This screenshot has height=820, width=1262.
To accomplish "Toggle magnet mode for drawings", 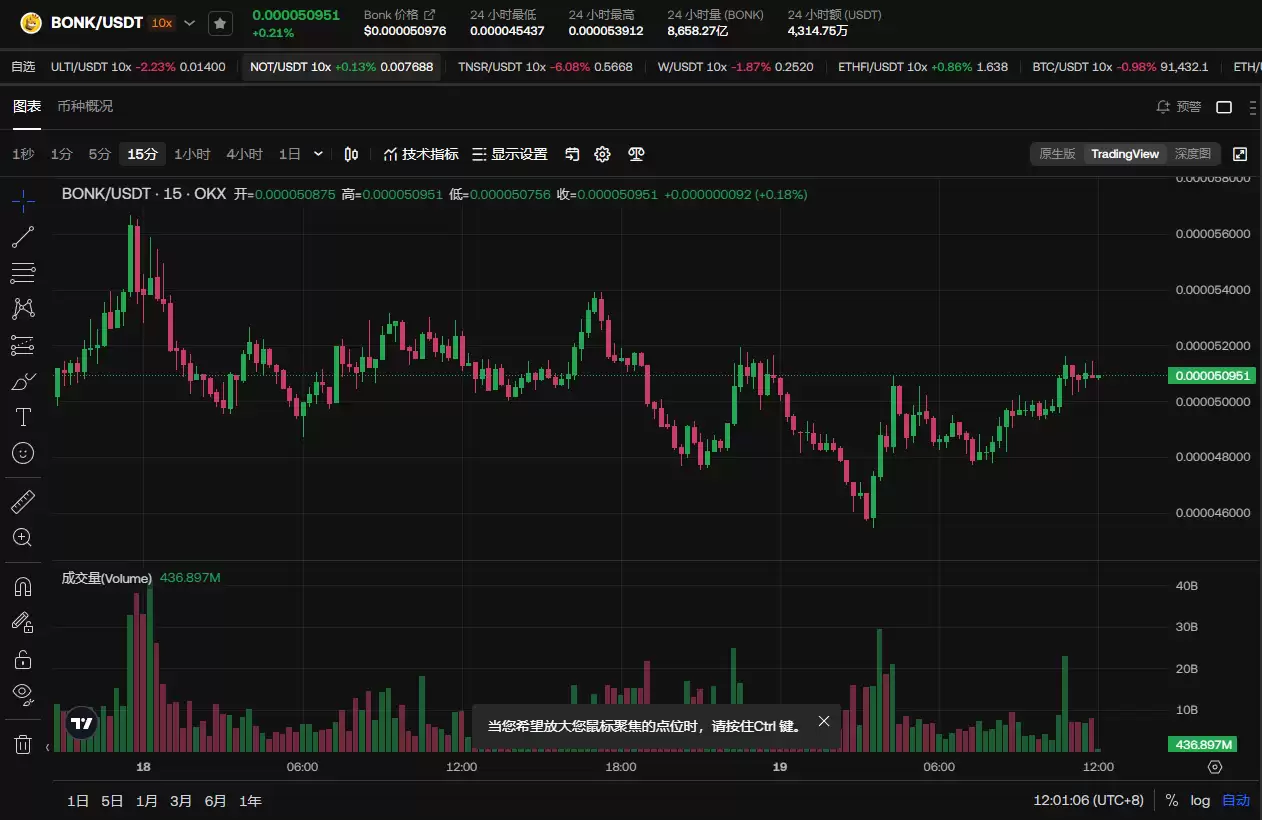I will (23, 587).
